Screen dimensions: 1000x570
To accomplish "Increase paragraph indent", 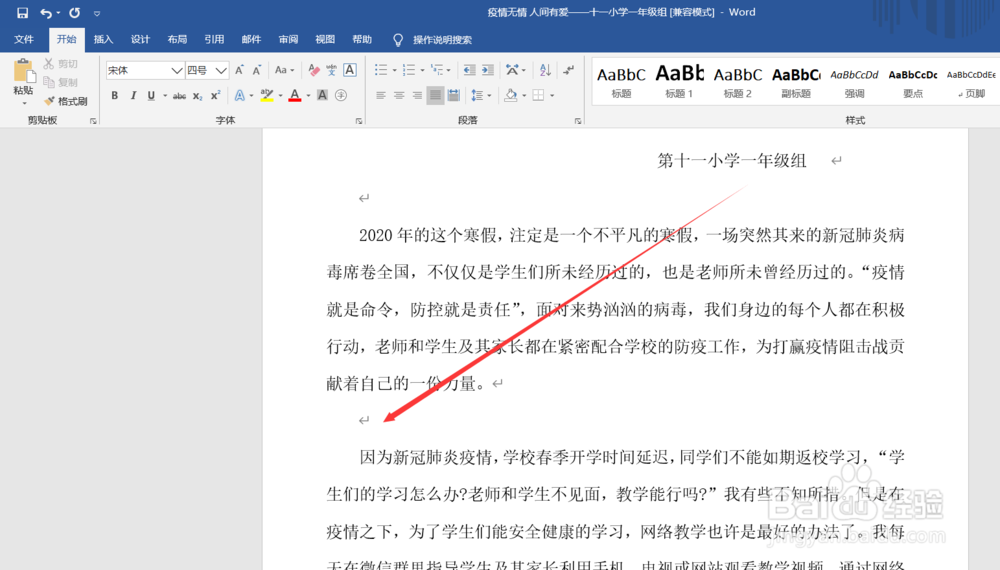I will coord(488,70).
